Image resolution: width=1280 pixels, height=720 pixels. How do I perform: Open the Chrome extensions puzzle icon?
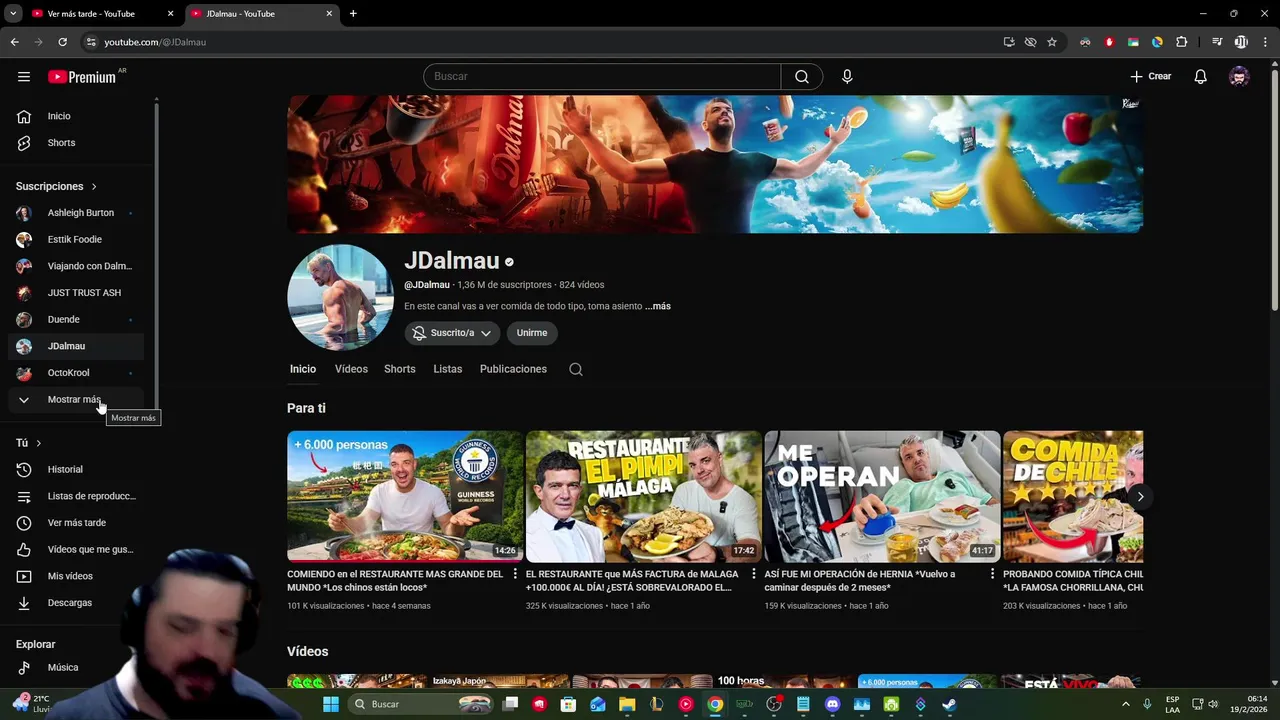pyautogui.click(x=1182, y=42)
